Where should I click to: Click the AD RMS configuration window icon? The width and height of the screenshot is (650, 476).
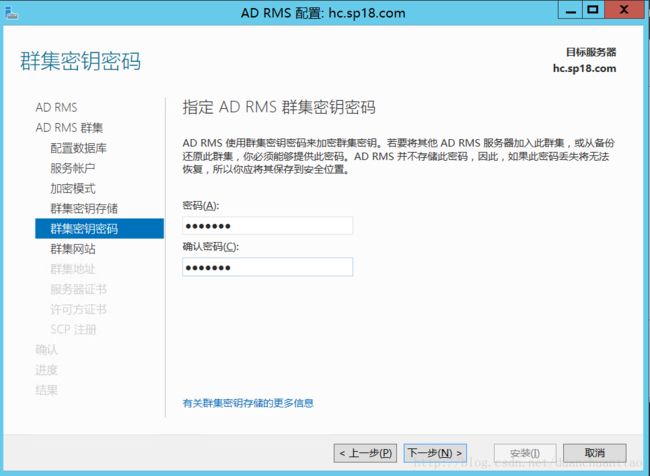[11, 12]
